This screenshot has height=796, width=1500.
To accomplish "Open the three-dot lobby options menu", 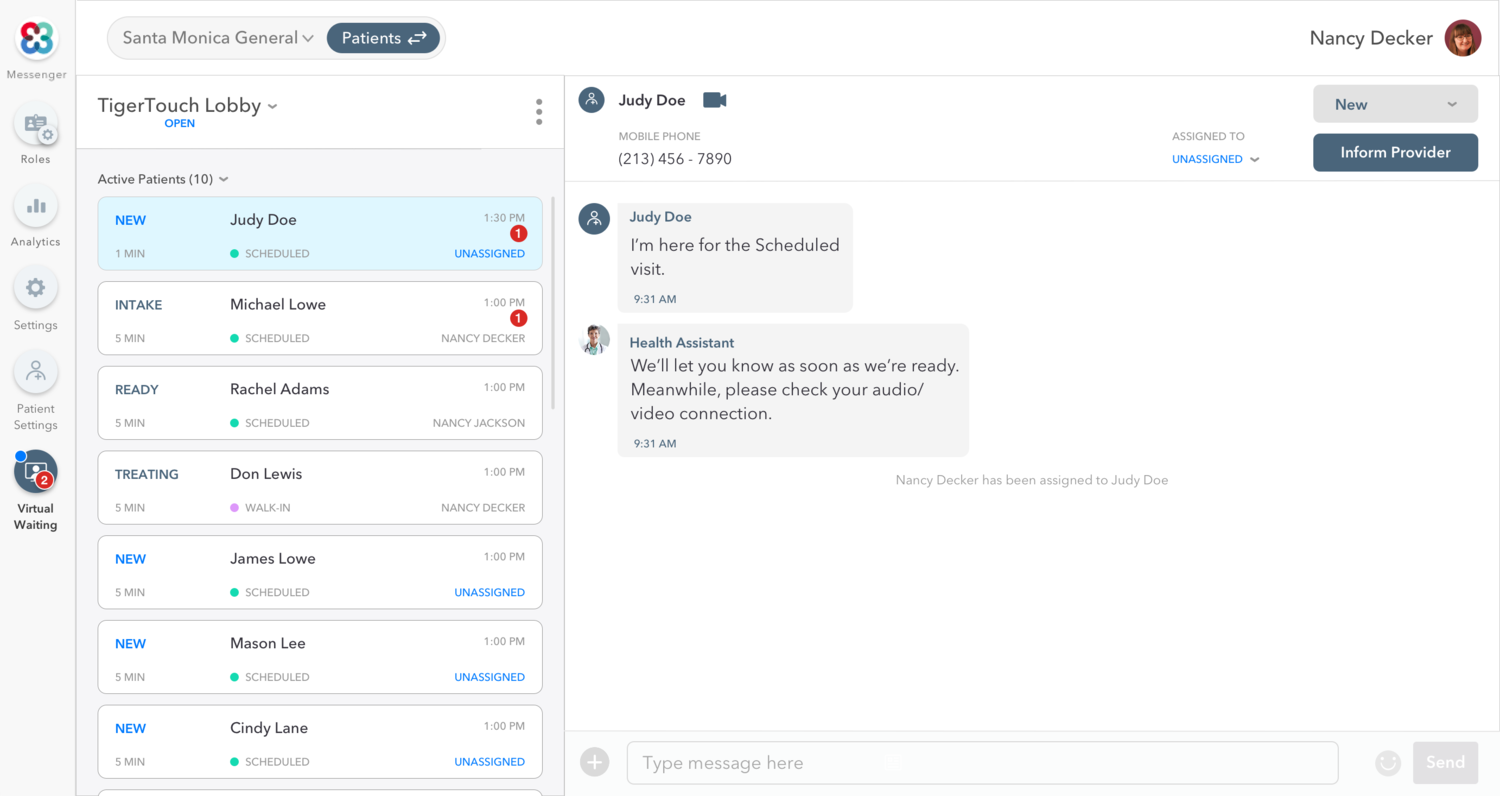I will point(539,112).
